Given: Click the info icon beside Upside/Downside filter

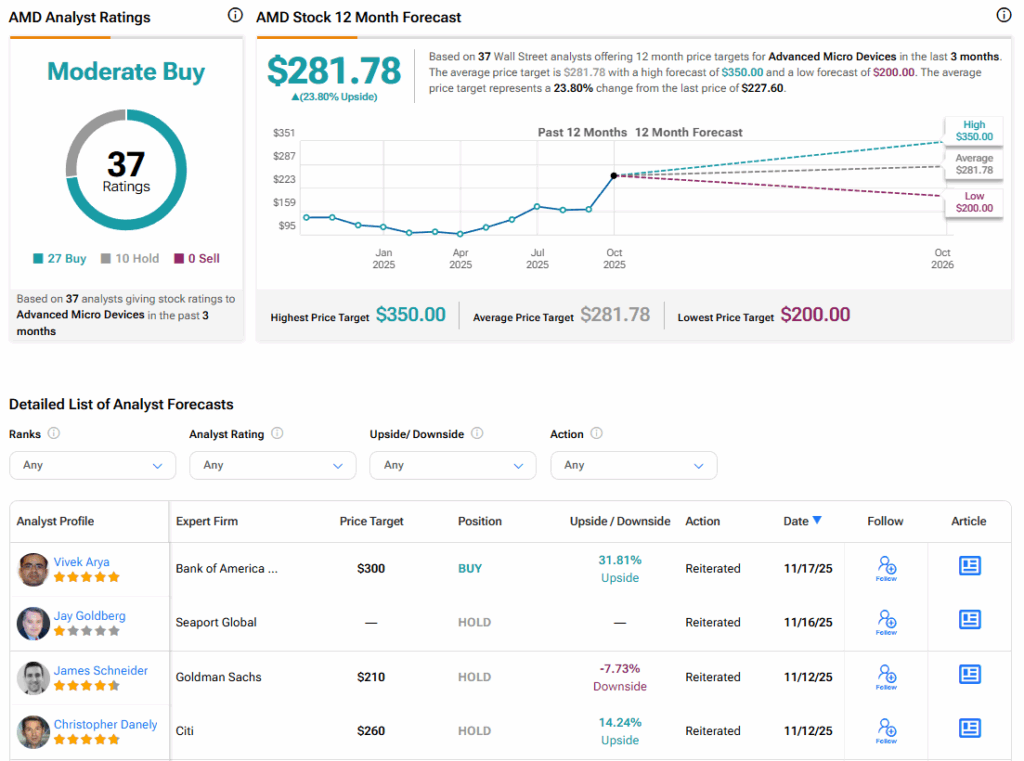Looking at the screenshot, I should (x=477, y=434).
